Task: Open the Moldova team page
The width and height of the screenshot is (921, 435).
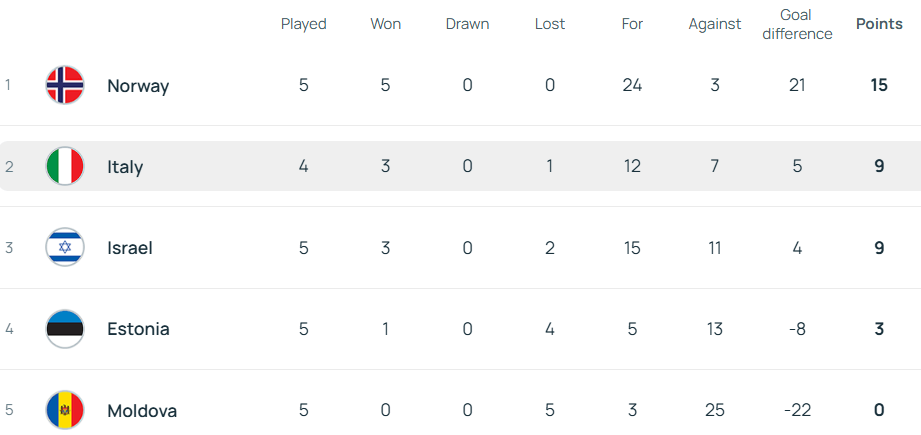Action: (x=142, y=411)
